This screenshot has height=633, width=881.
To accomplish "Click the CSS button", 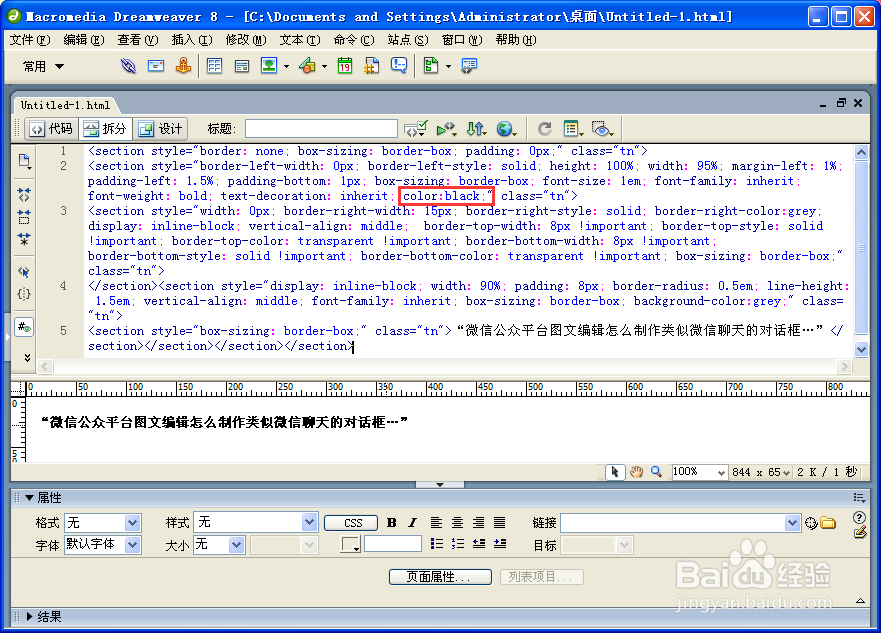I will [x=353, y=523].
